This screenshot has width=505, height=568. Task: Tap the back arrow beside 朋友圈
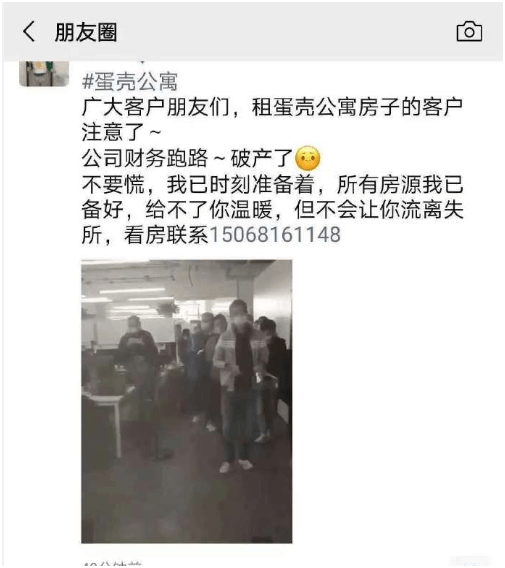(29, 31)
